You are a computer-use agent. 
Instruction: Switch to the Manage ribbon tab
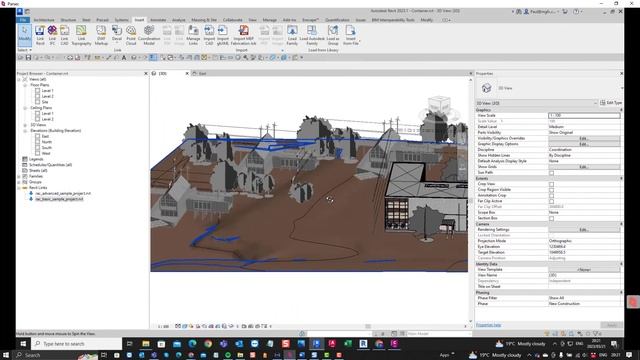point(269,20)
